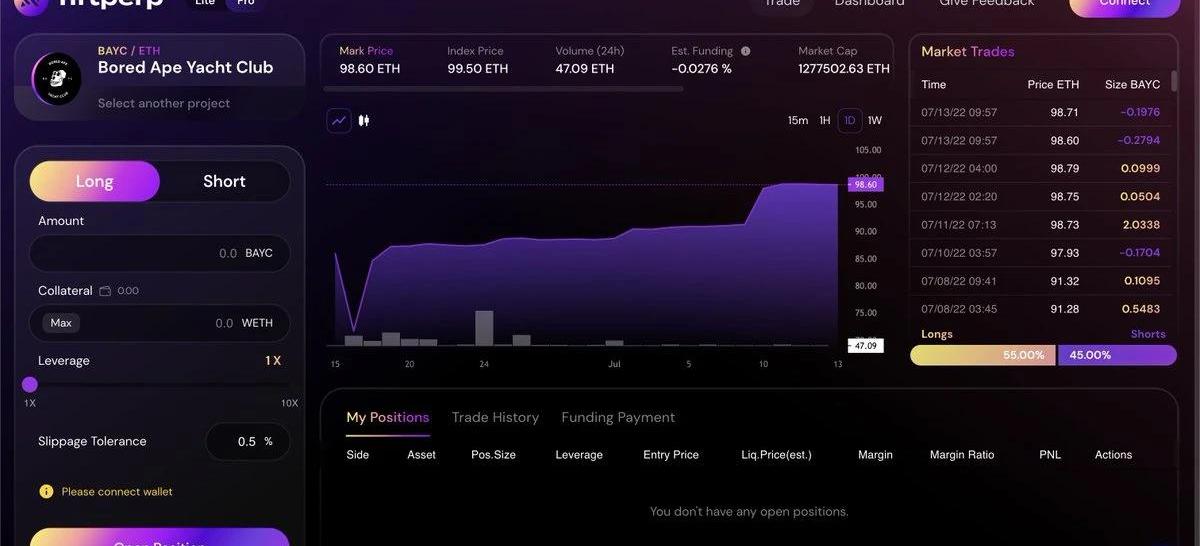
Task: Click trade row 07/11/22 07:13
Action: (1043, 225)
